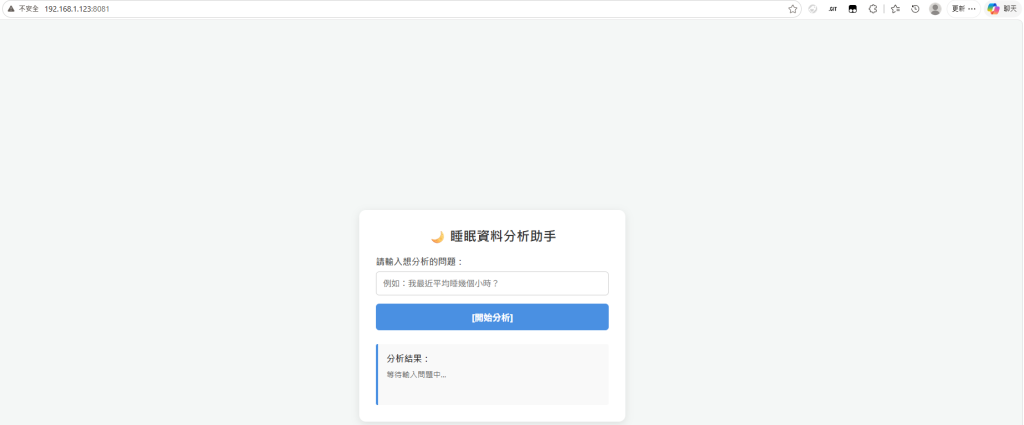This screenshot has height=425, width=1024.
Task: Click the 更新 update menu button
Action: point(964,9)
